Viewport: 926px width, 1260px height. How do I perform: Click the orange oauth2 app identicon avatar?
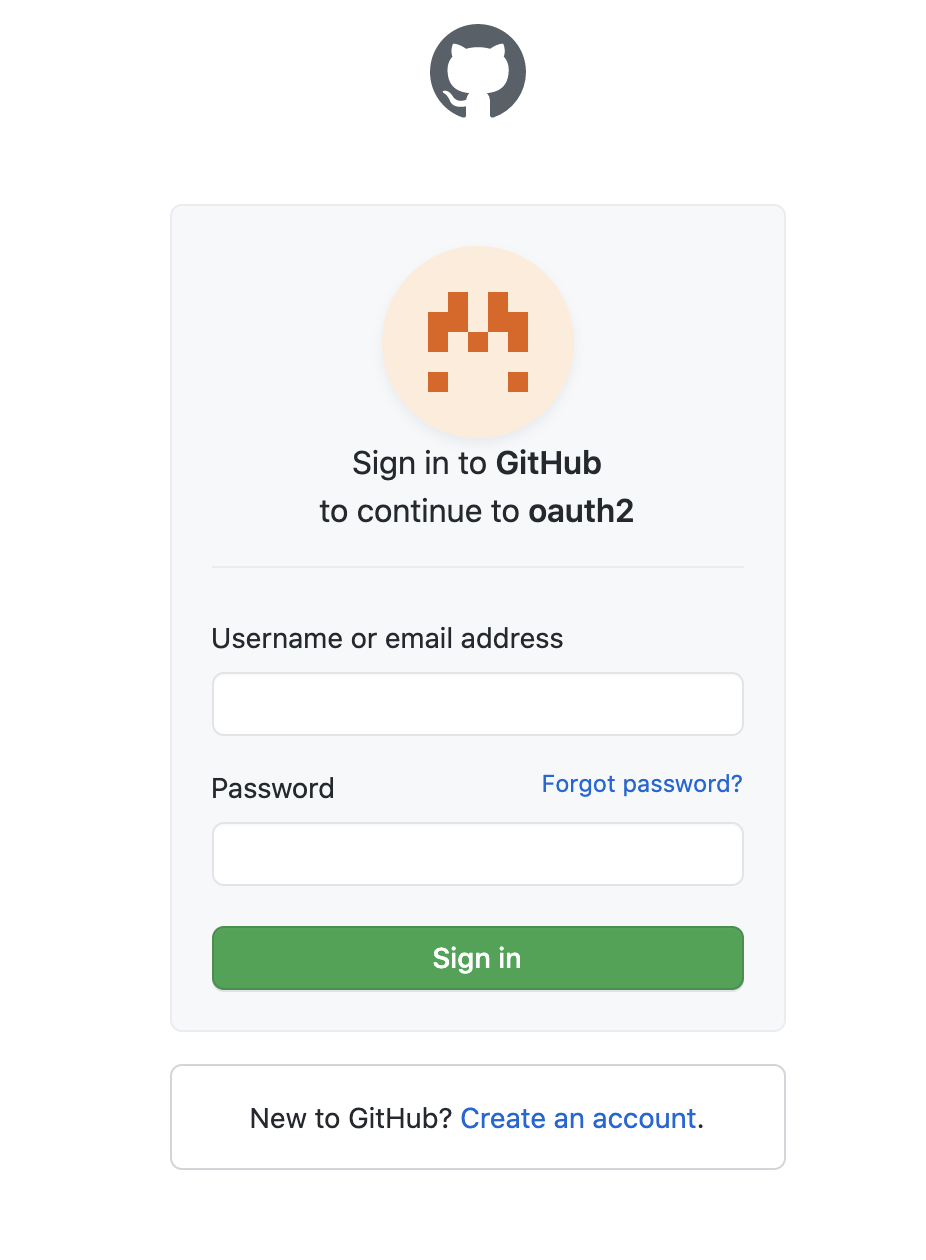pos(478,341)
